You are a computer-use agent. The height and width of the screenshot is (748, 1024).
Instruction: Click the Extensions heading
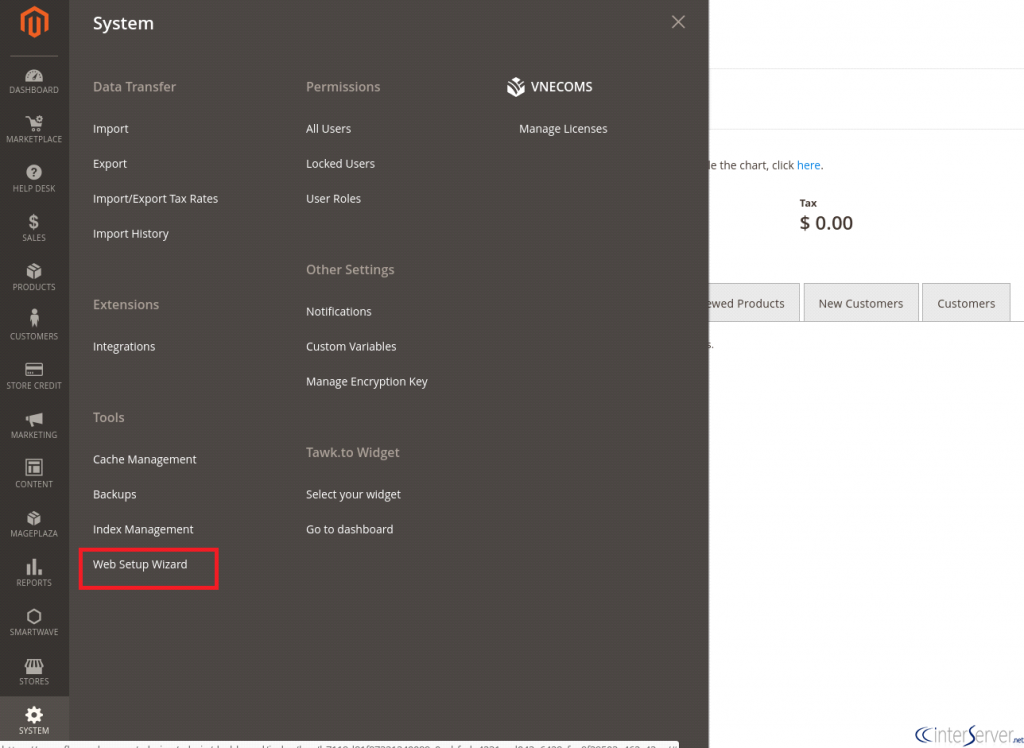[x=126, y=304]
